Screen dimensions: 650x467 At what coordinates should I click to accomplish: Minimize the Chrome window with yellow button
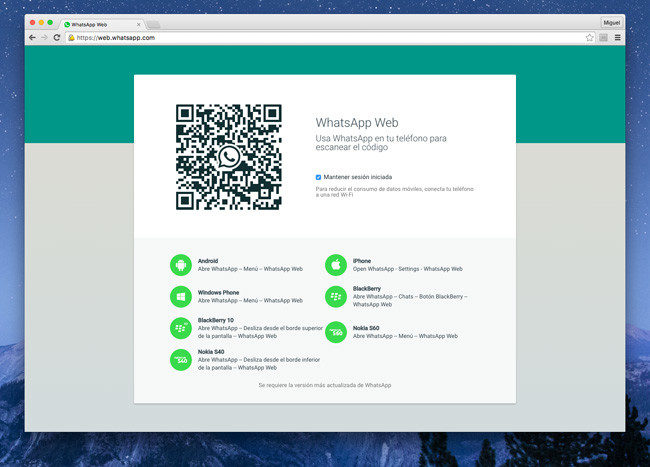pos(41,22)
